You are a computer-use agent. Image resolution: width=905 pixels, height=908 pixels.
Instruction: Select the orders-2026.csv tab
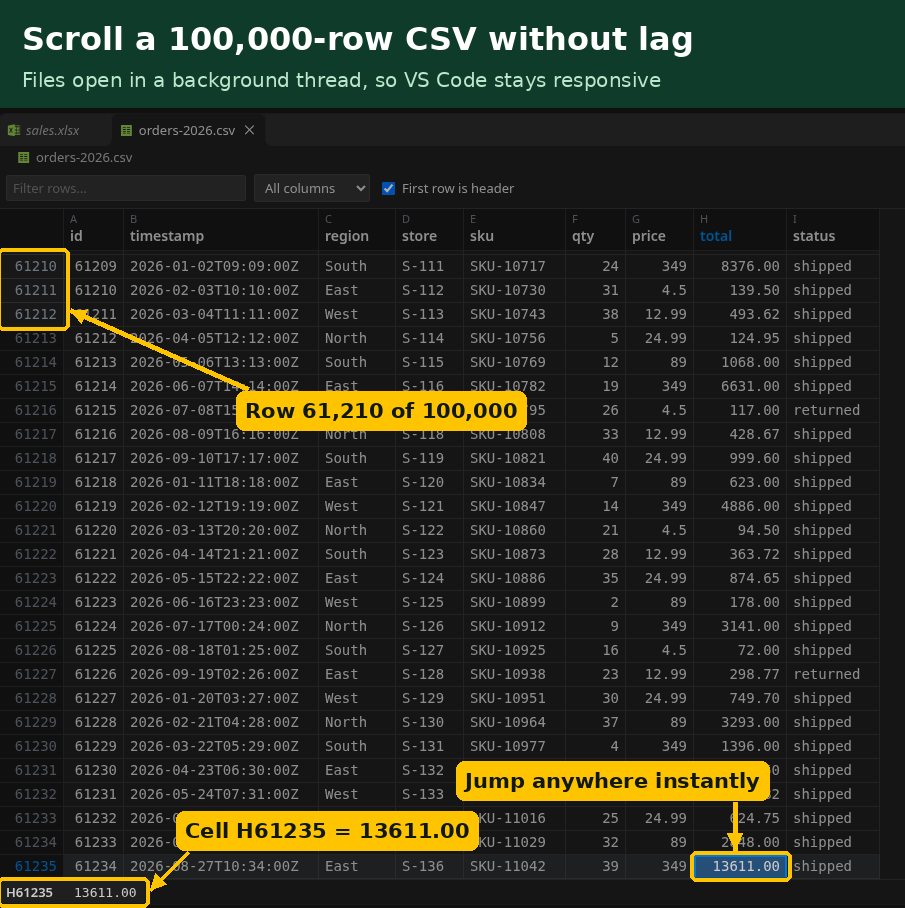click(x=188, y=130)
